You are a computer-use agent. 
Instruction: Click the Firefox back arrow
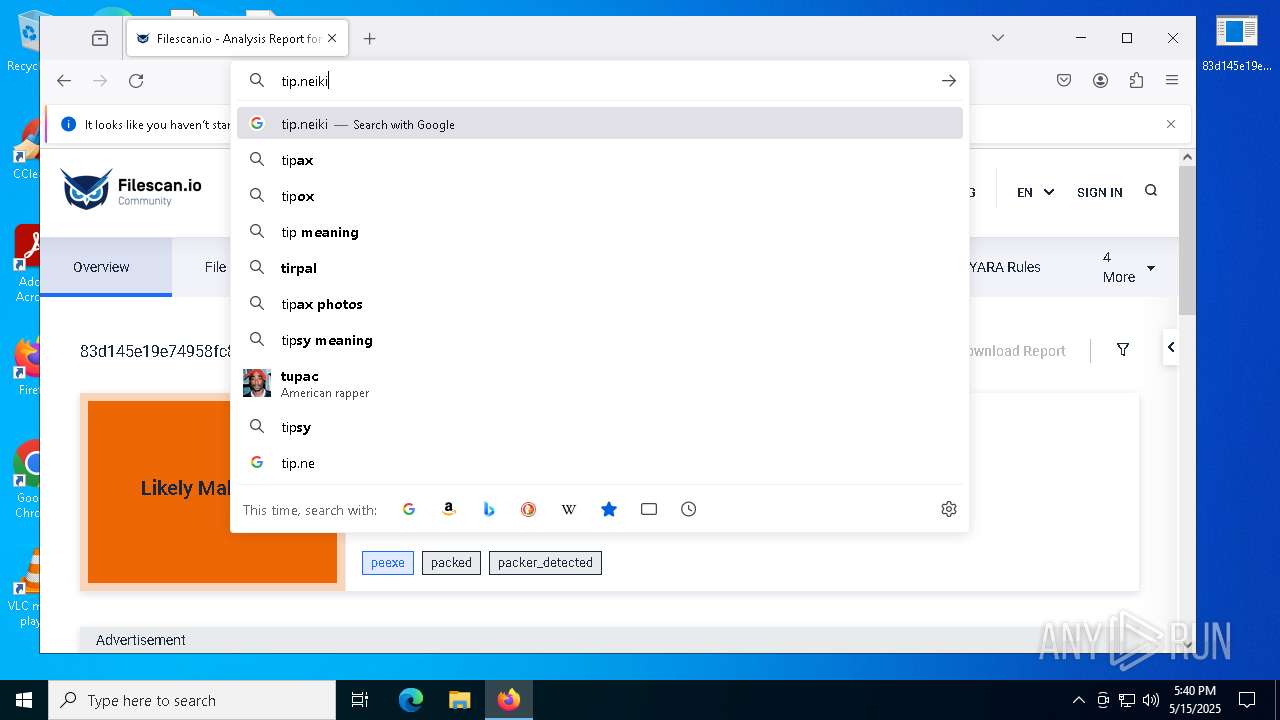64,81
